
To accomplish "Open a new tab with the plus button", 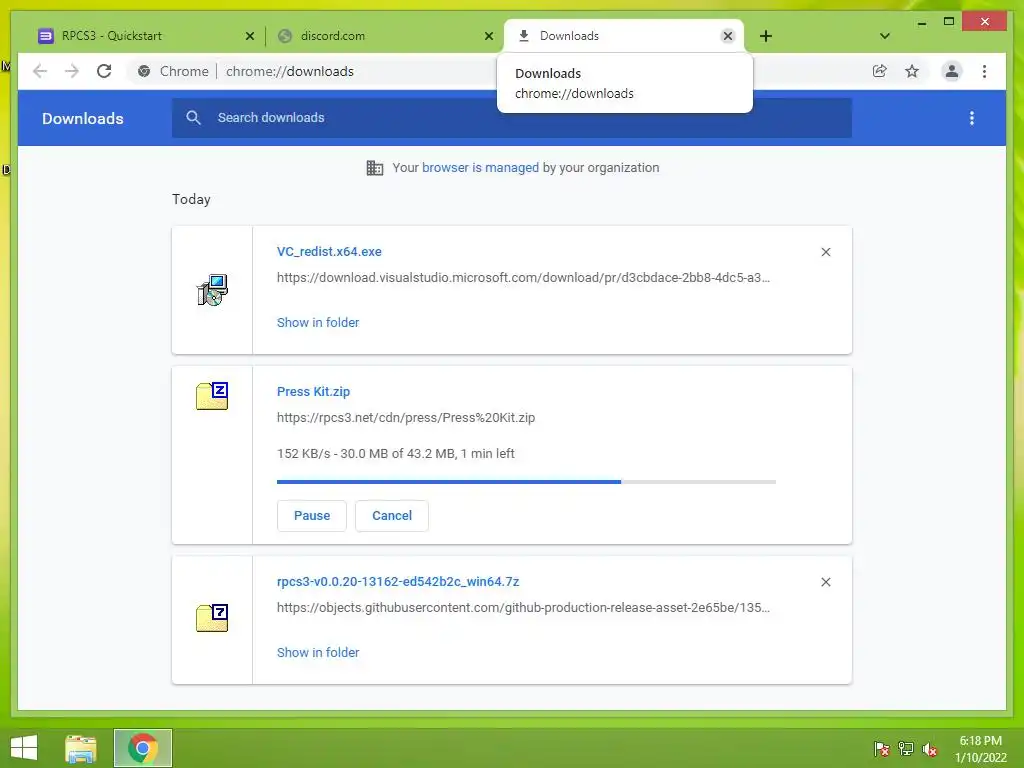I will 766,36.
